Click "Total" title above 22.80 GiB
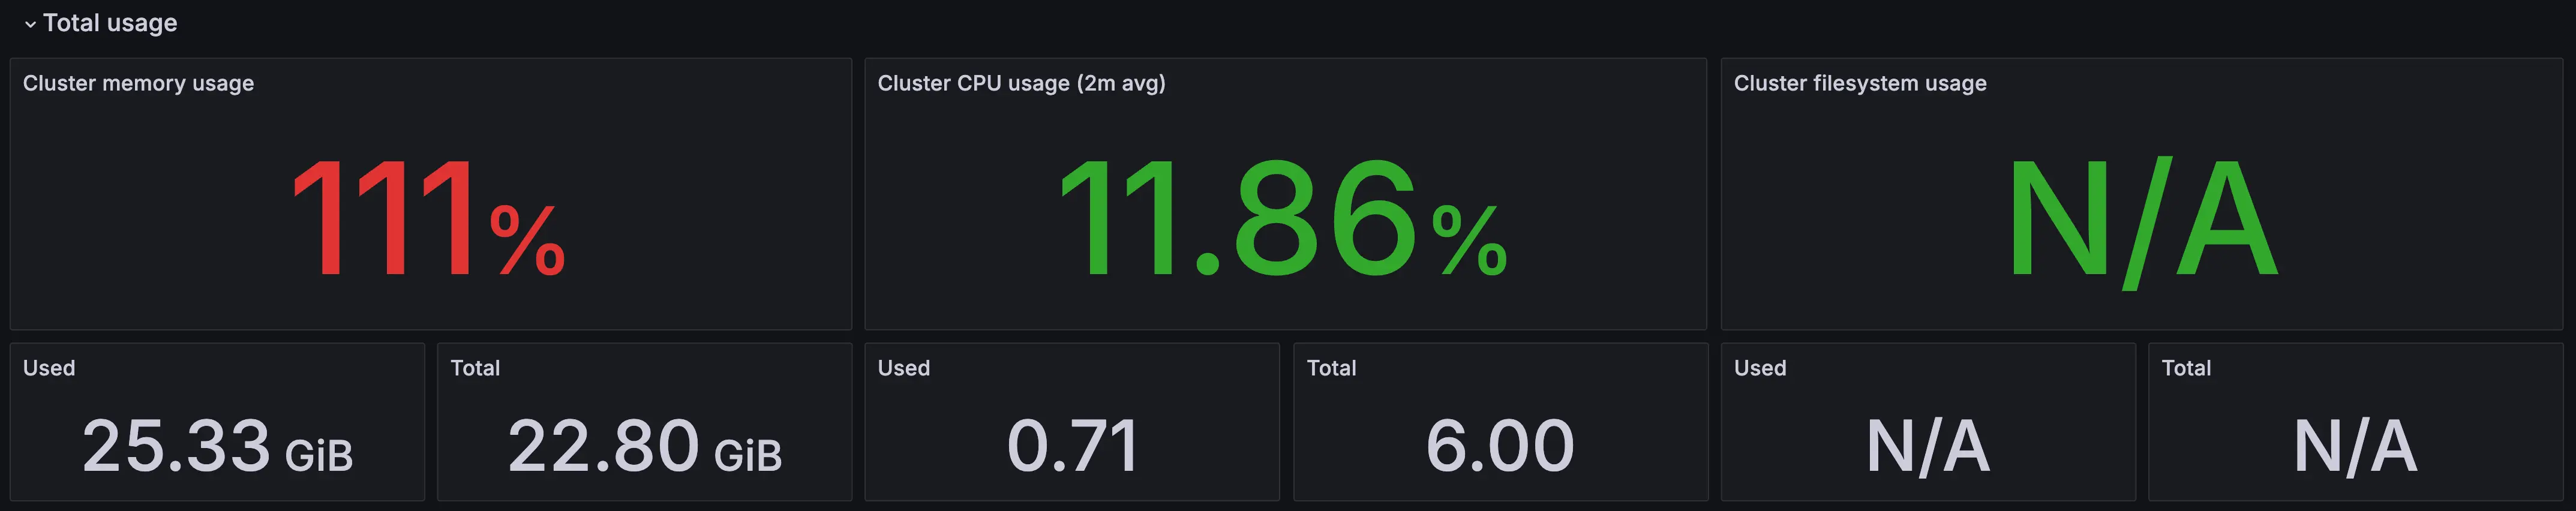Screen dimensions: 2576x511 [x=475, y=368]
